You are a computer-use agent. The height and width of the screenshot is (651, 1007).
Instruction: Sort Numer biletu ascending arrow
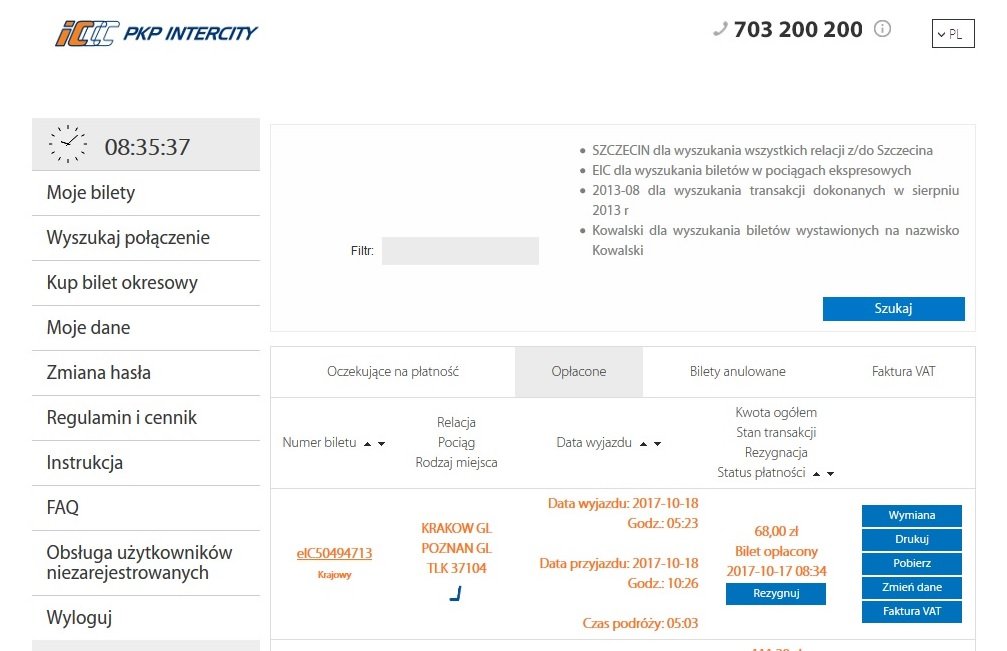pyautogui.click(x=367, y=444)
